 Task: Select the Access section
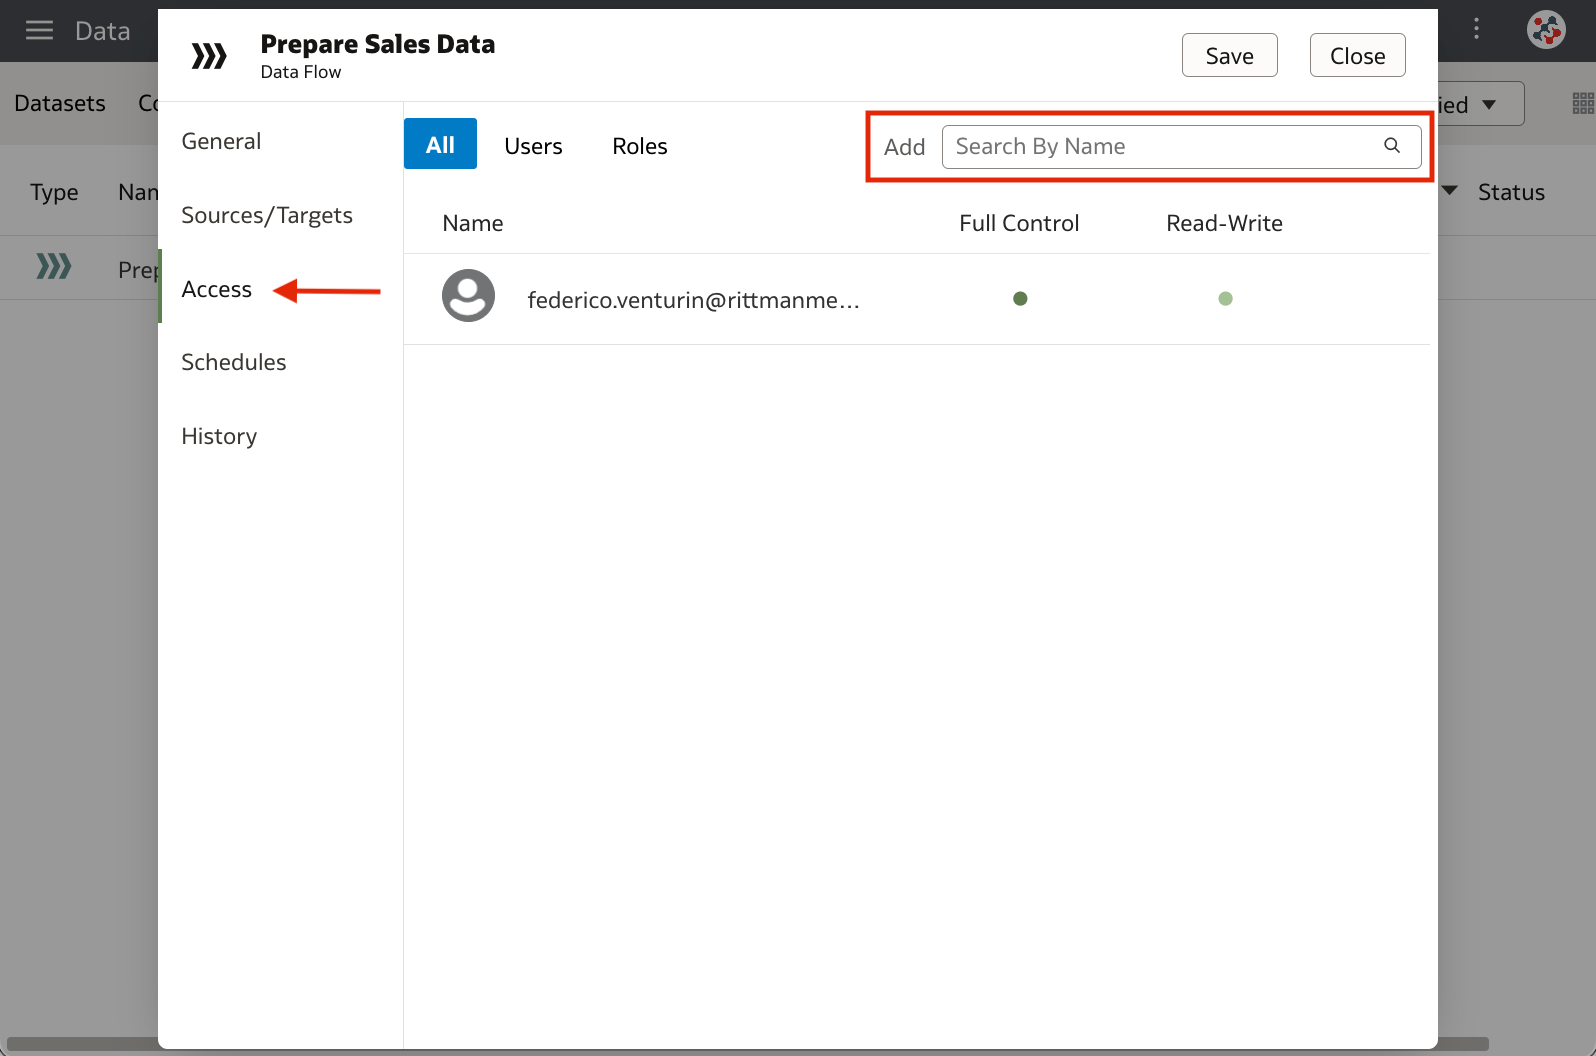(x=217, y=289)
